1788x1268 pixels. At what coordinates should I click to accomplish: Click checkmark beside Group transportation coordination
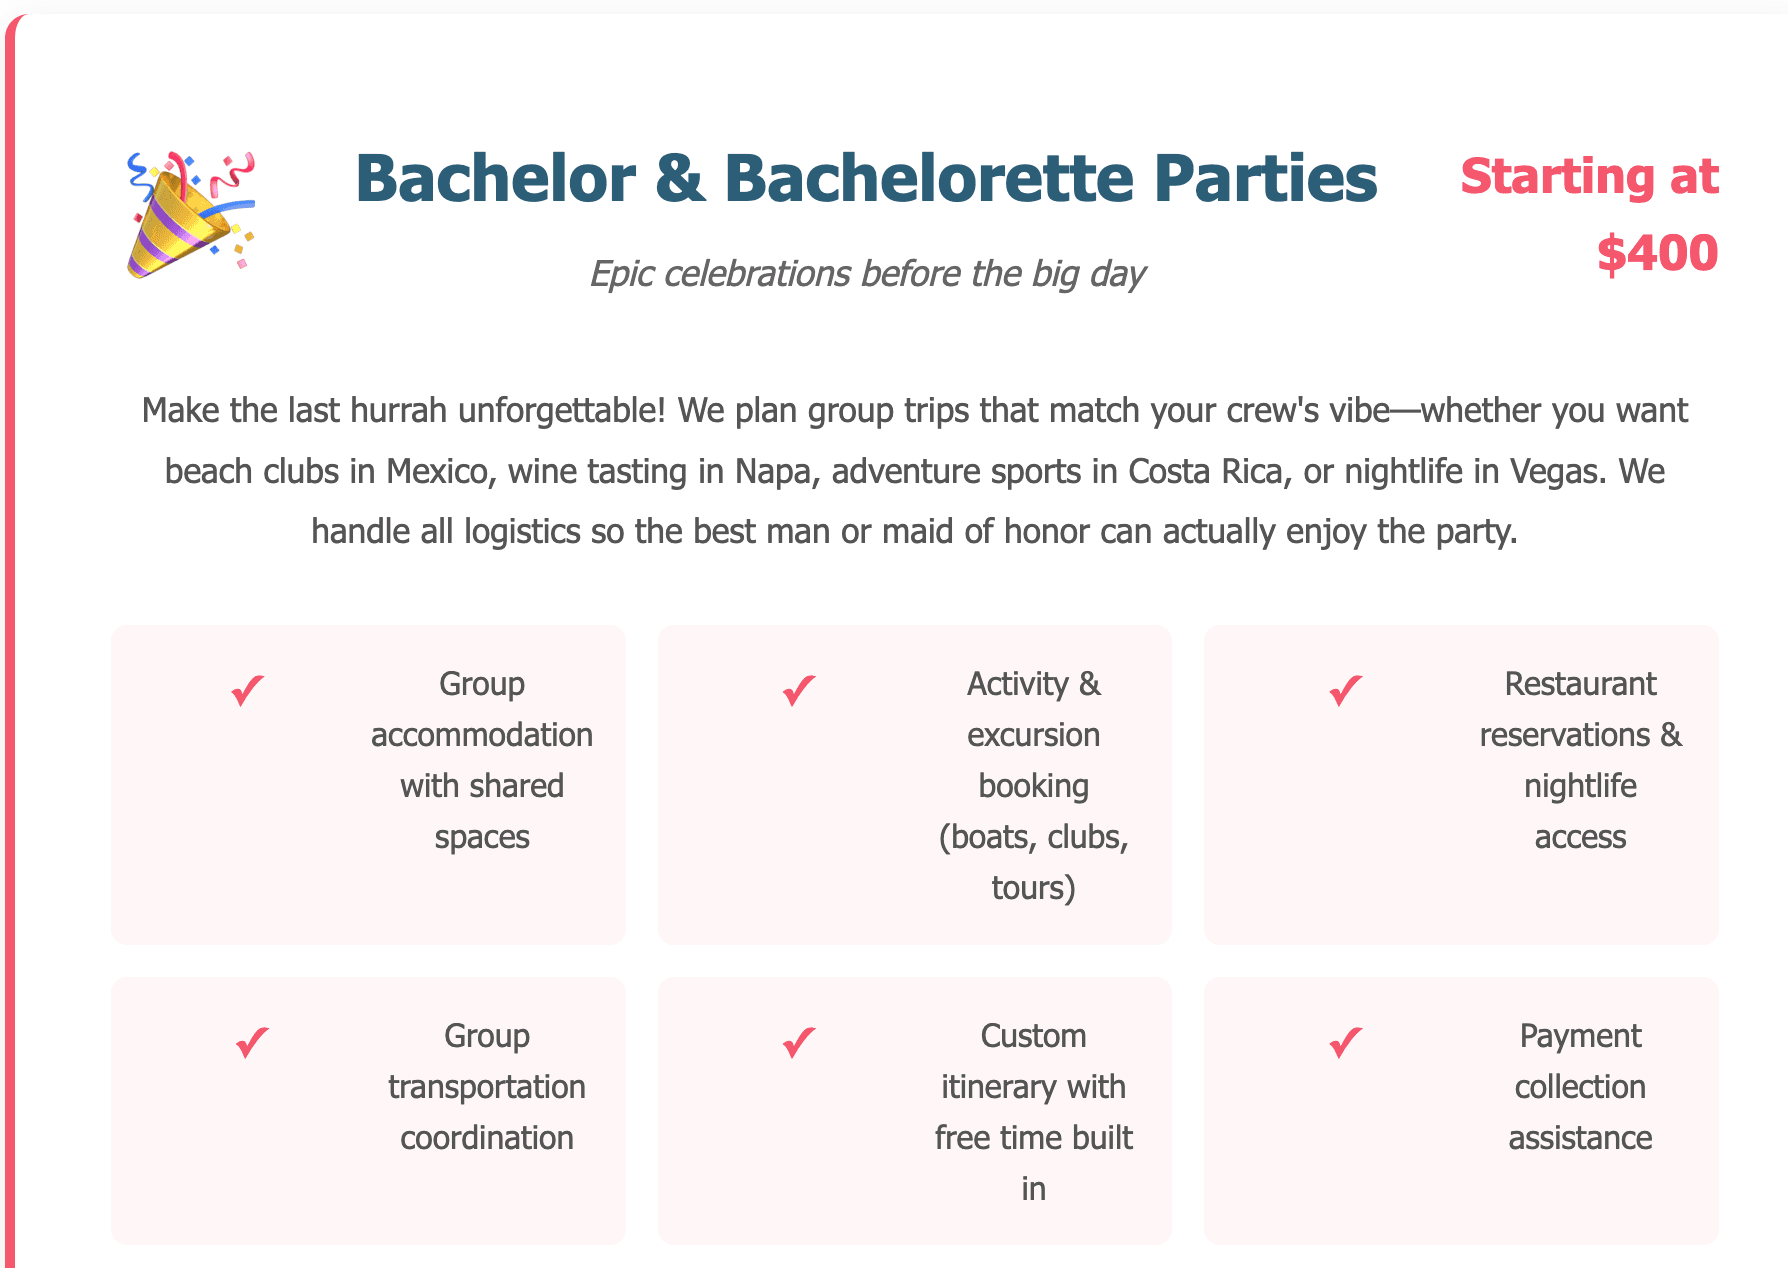pyautogui.click(x=251, y=1042)
